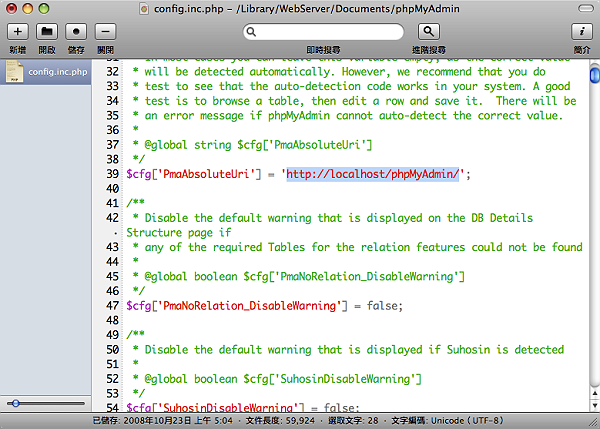Click the Close (minus) toolbar icon
This screenshot has height=429, width=600.
105,31
